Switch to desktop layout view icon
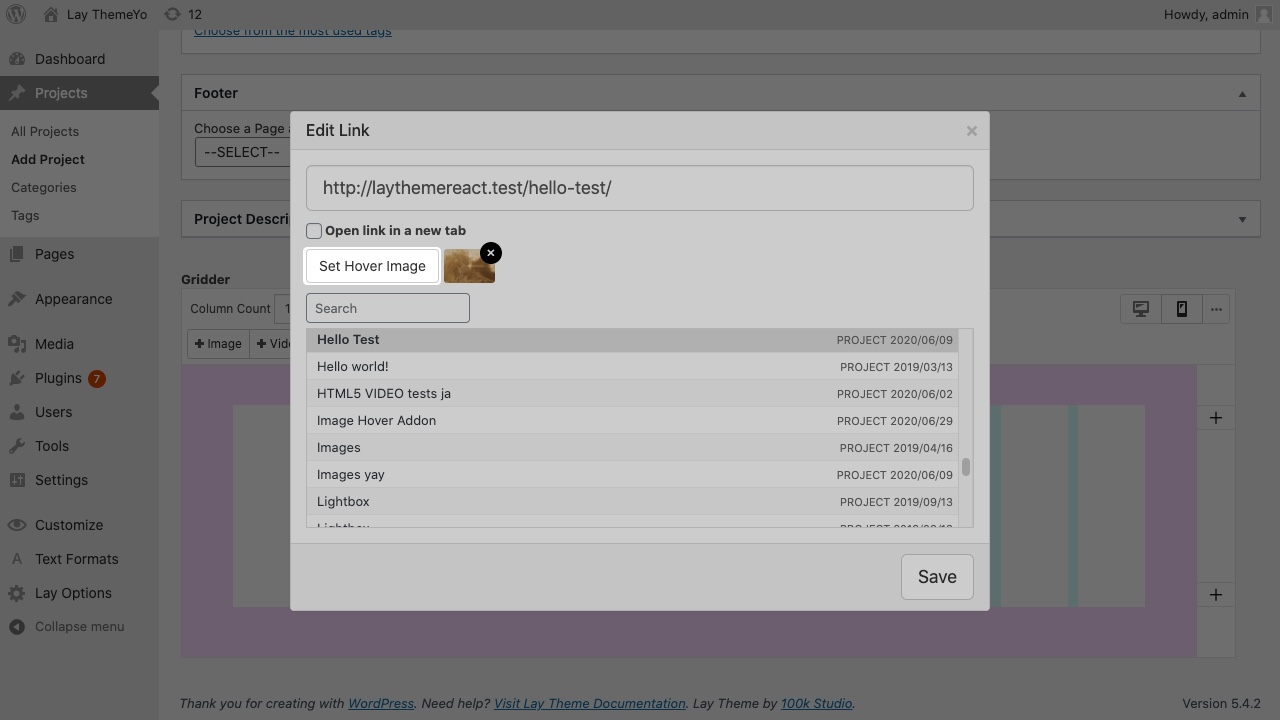Image resolution: width=1280 pixels, height=720 pixels. click(x=1141, y=309)
